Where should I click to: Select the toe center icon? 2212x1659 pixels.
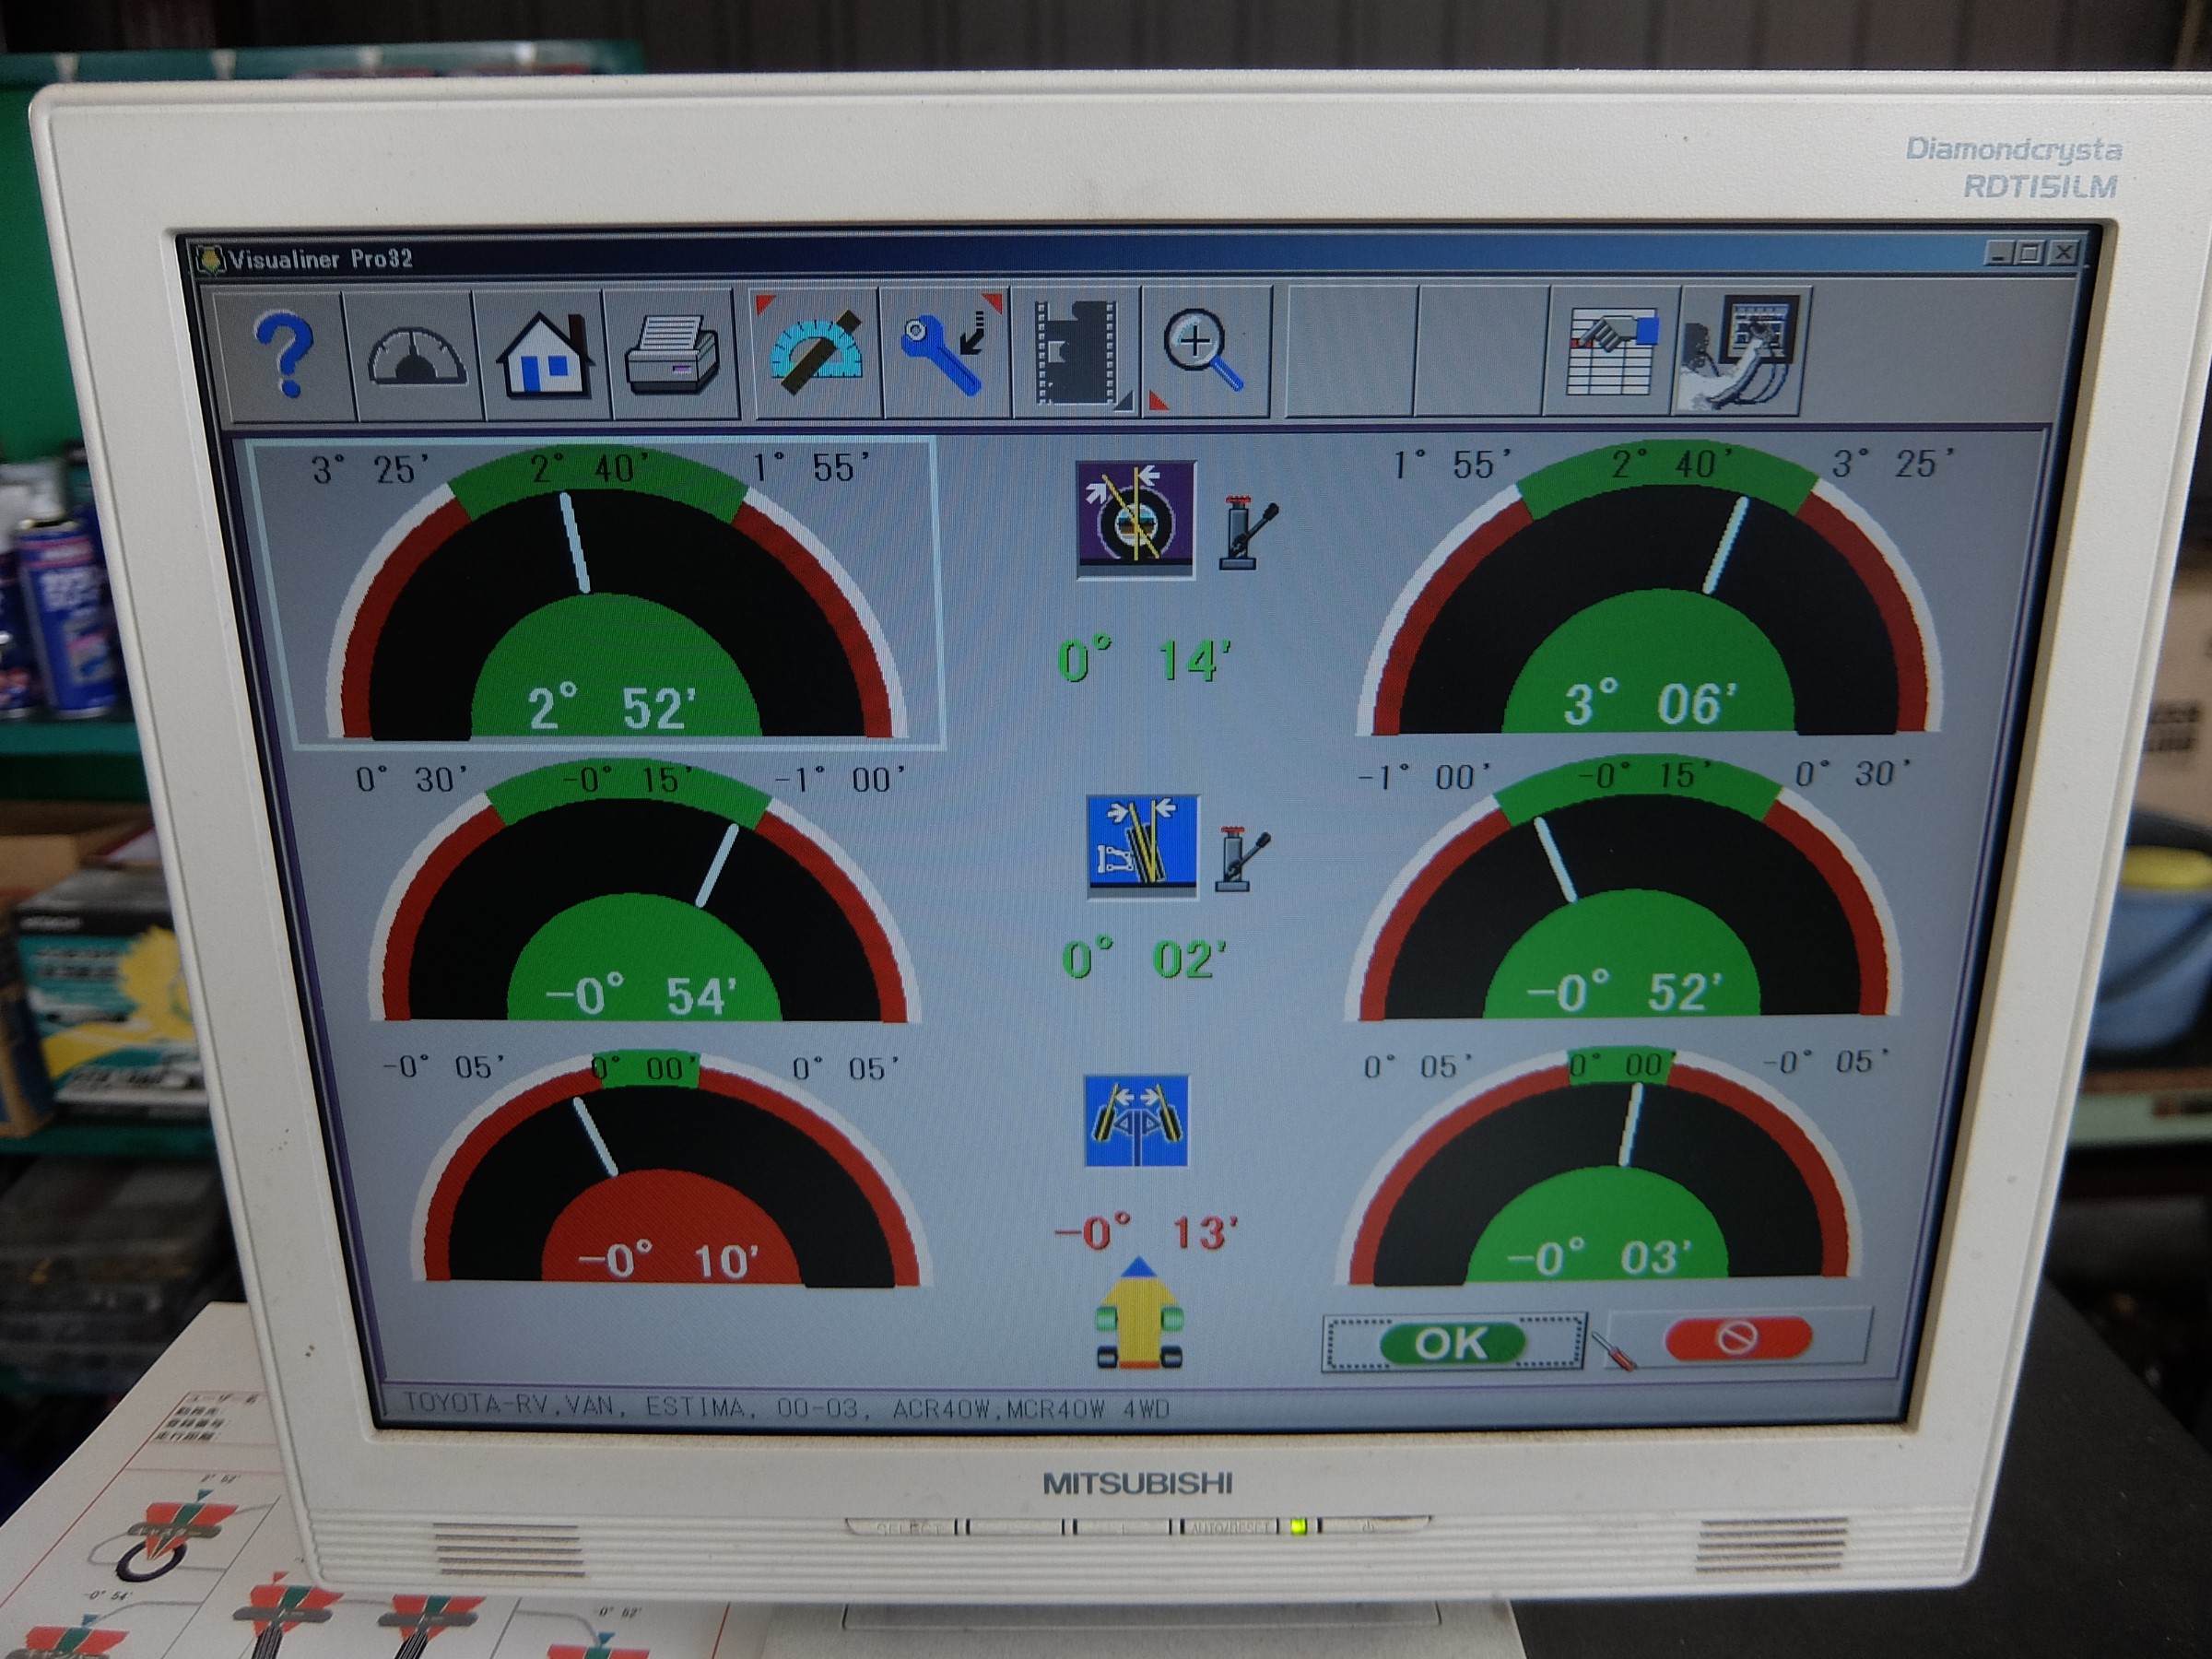click(x=1137, y=1121)
